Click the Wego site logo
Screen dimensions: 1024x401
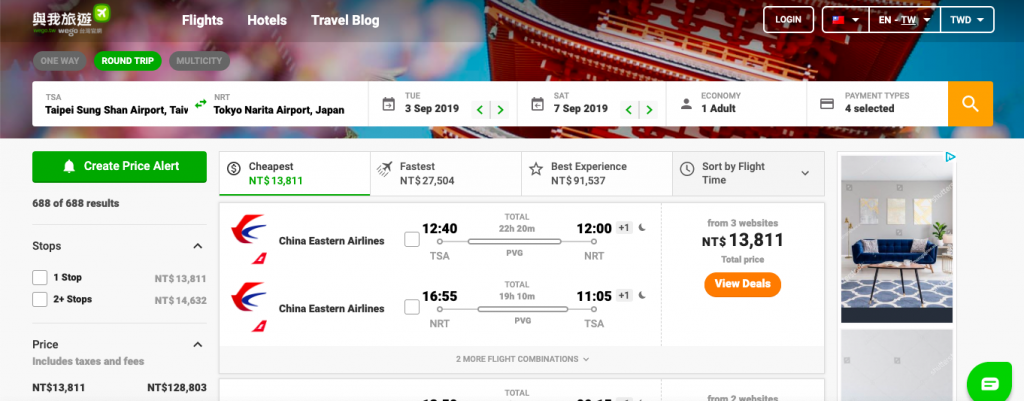71,20
